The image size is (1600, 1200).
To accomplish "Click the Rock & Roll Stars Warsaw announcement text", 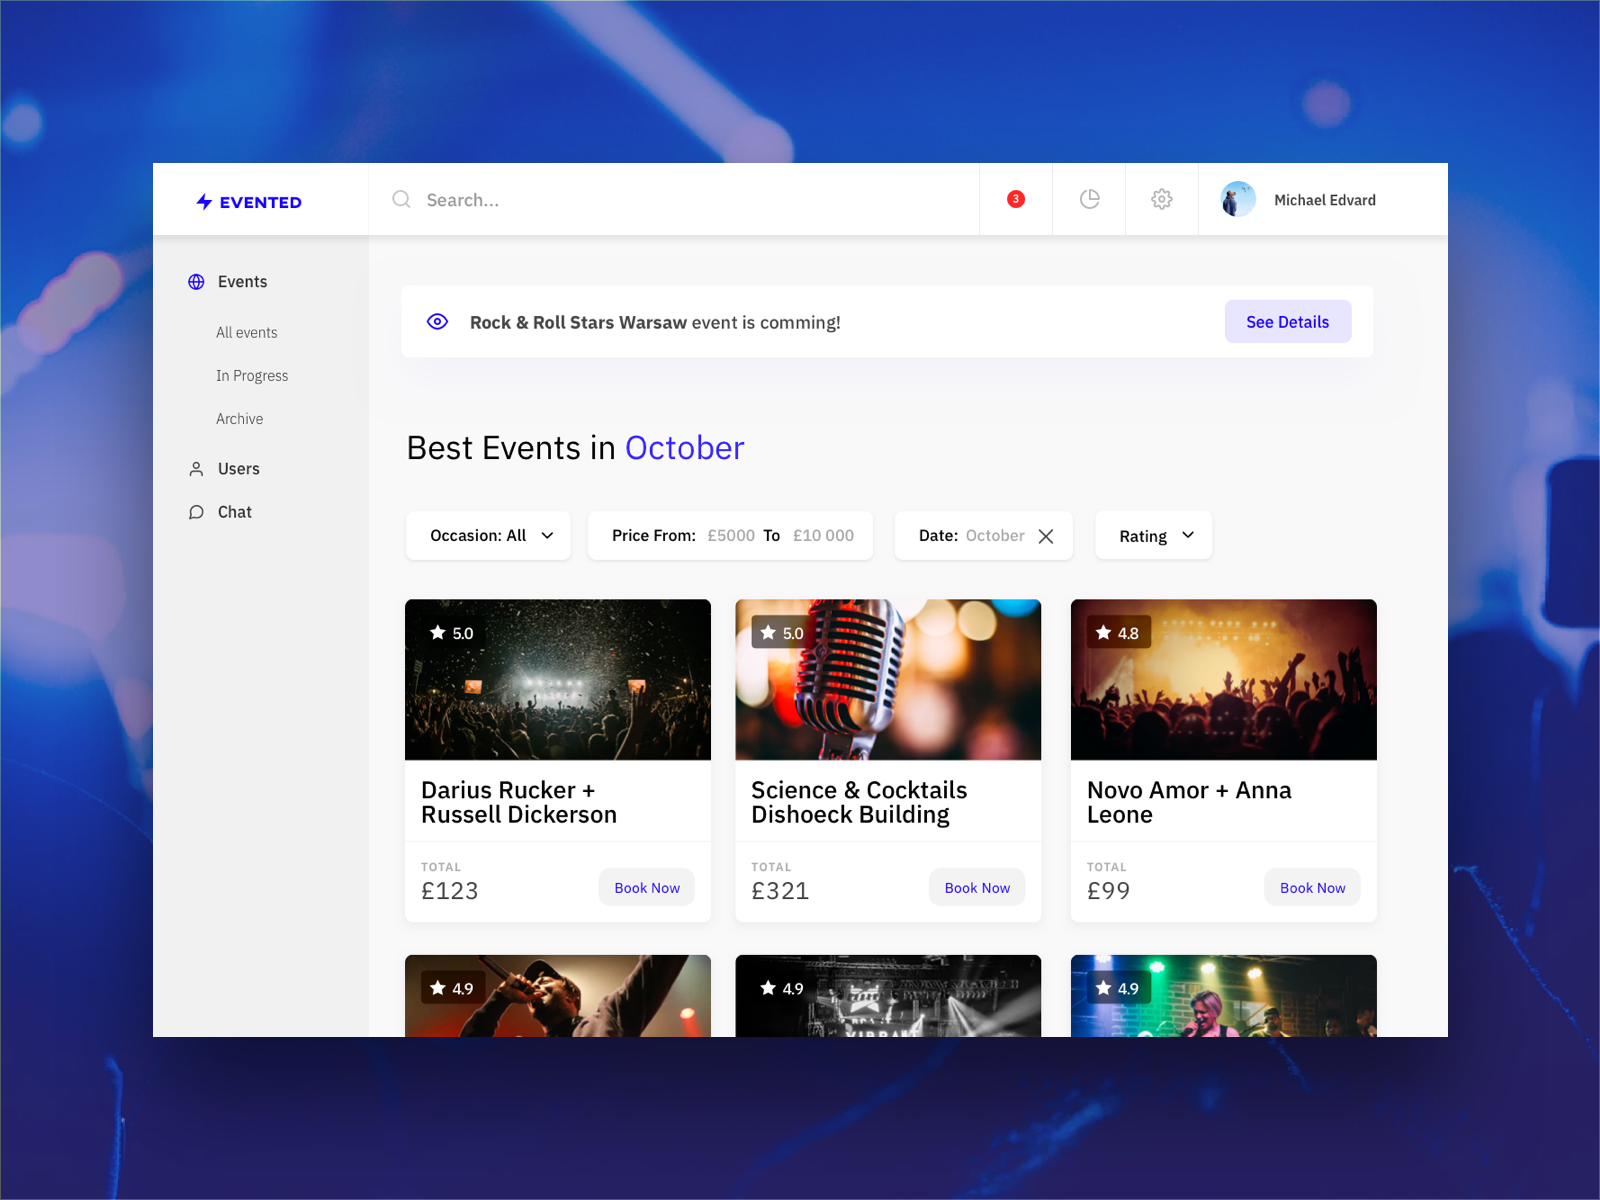I will tap(655, 323).
